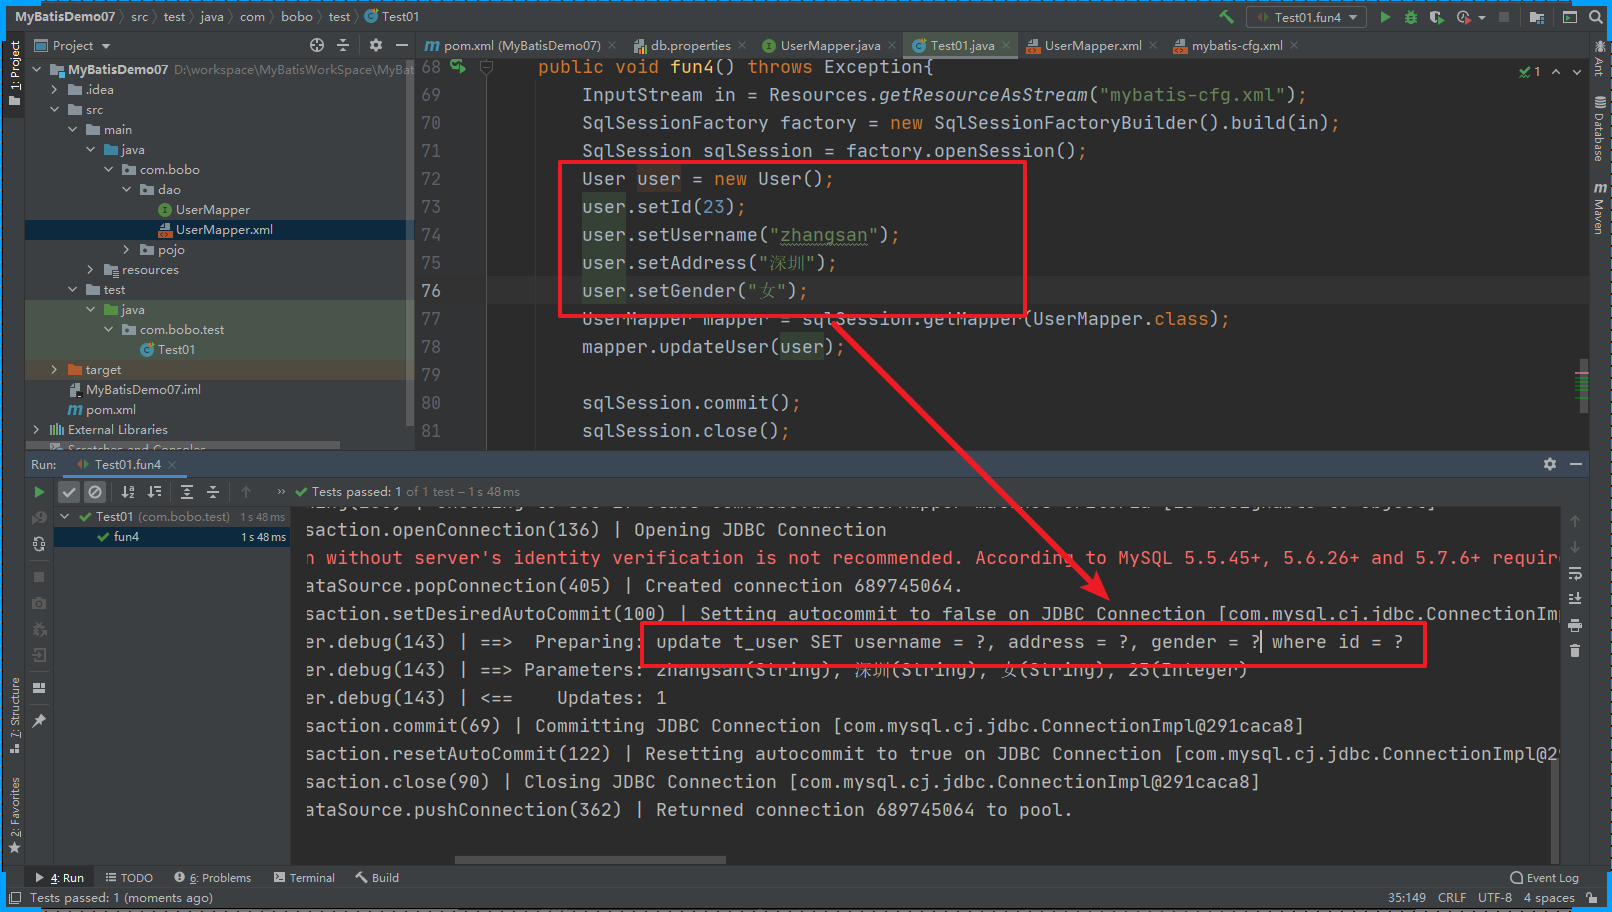Toggle the Favorites tool window strip button

click(x=15, y=814)
